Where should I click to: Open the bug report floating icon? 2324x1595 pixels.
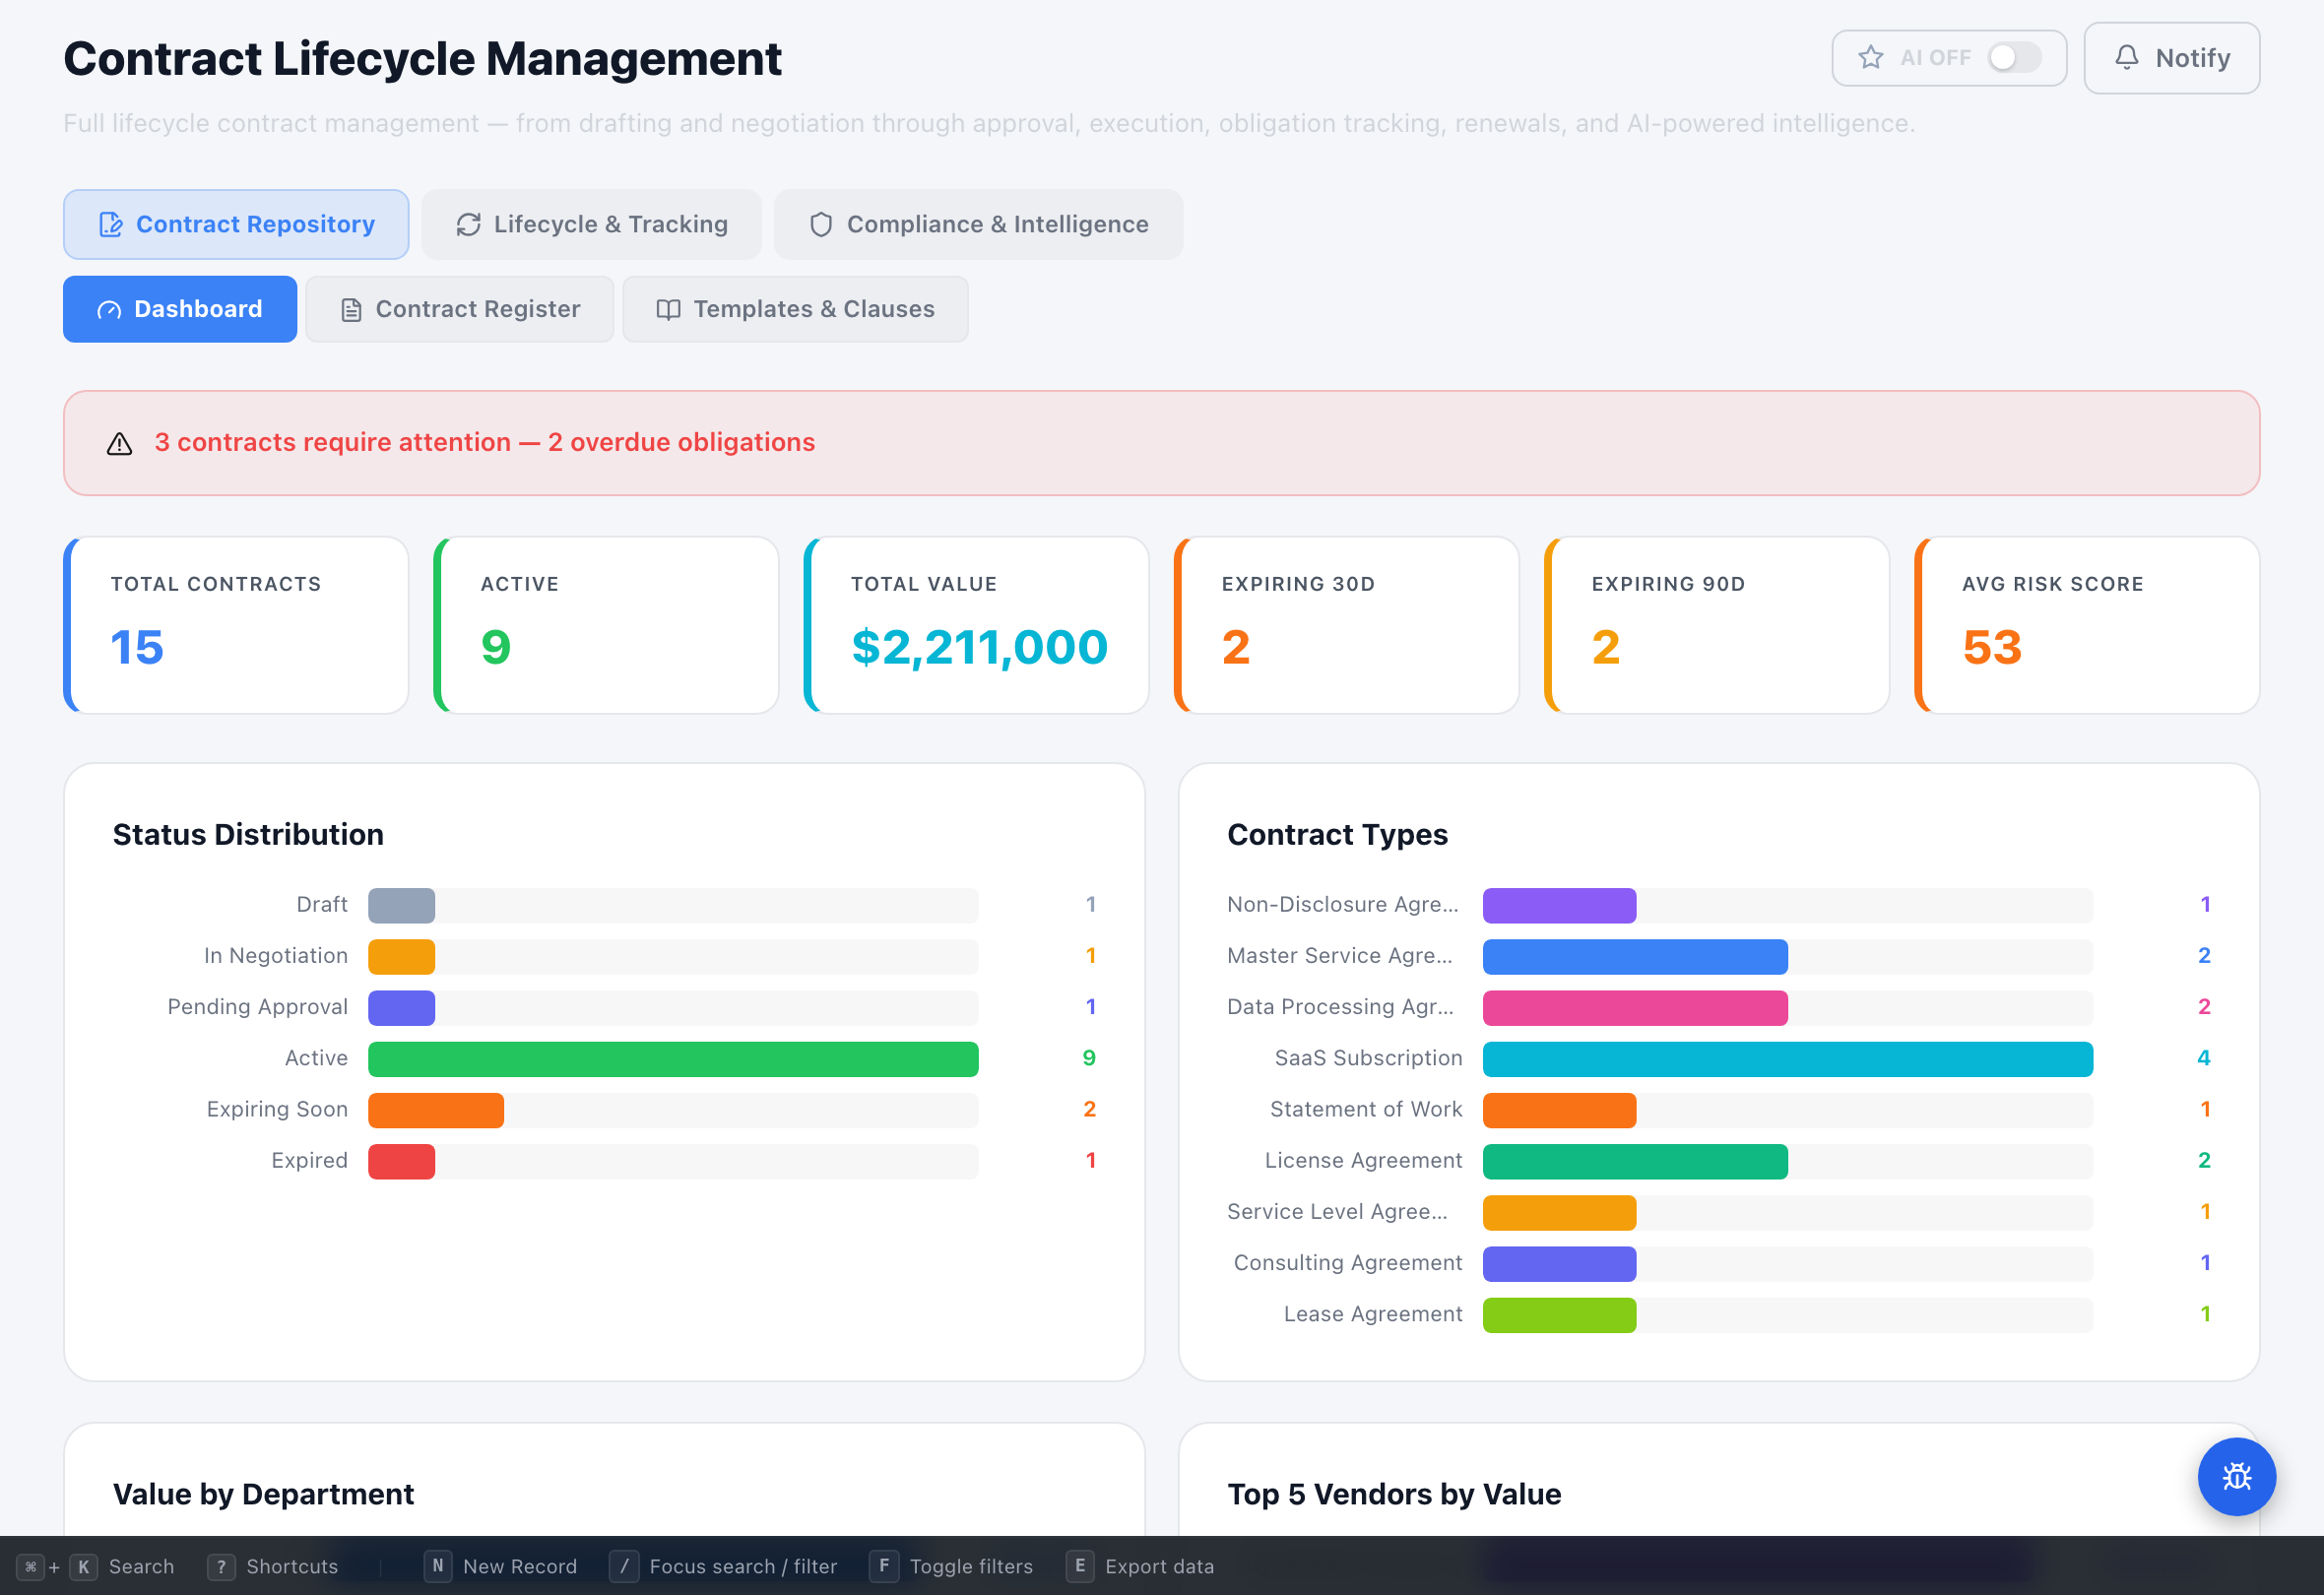tap(2237, 1477)
